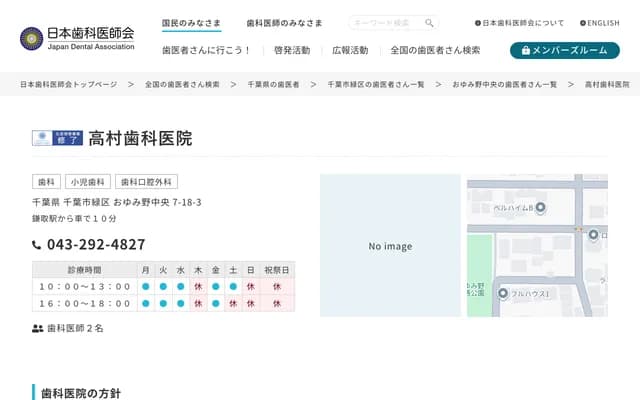This screenshot has height=400, width=640.
Task: Click 千葉県の歯医者 breadcrumb link
Action: click(273, 85)
